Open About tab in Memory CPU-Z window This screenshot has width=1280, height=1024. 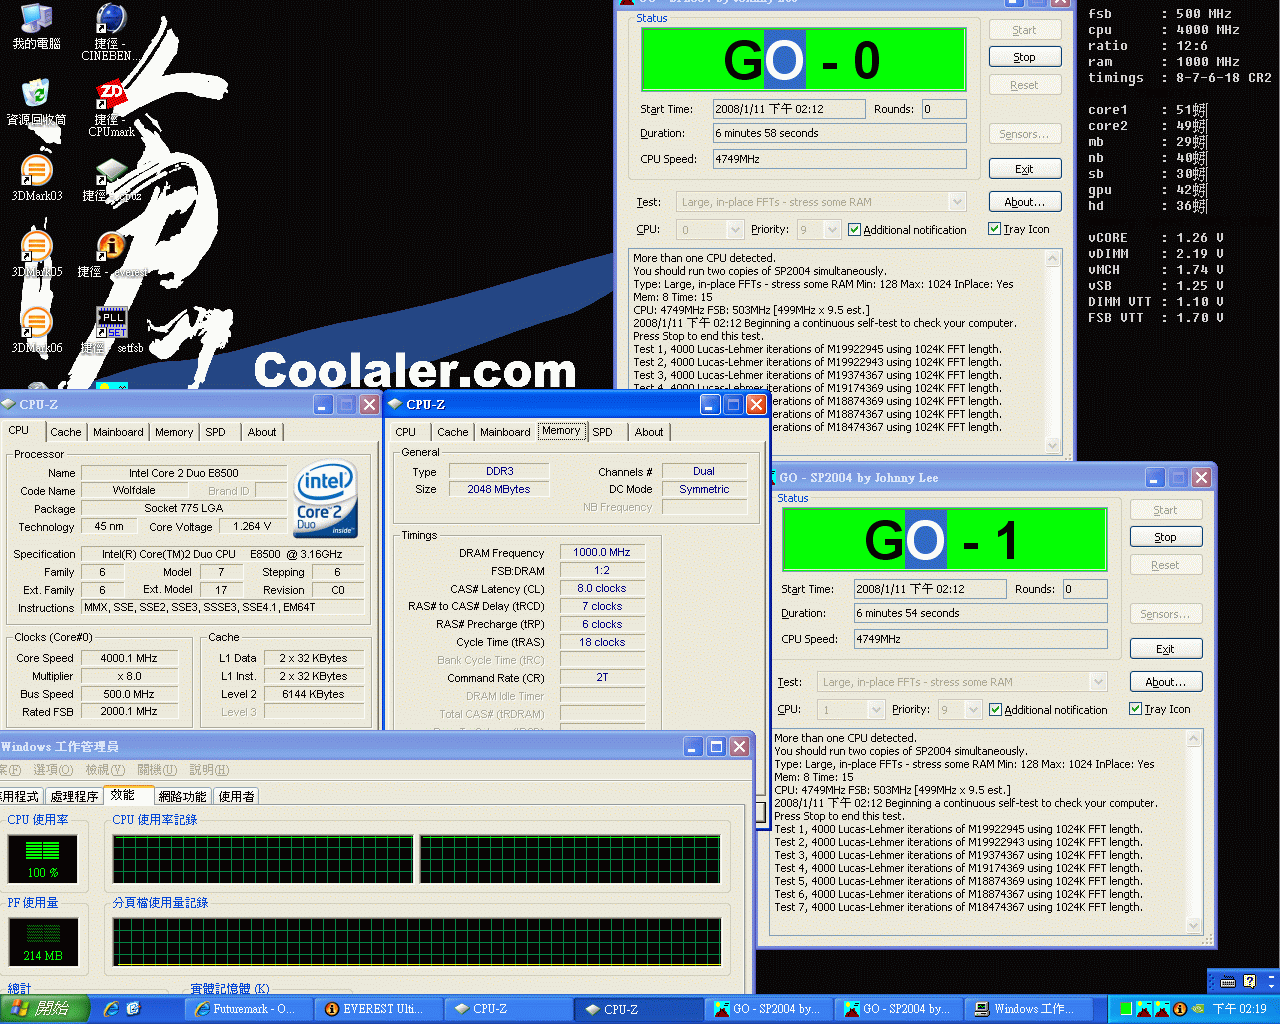point(649,432)
